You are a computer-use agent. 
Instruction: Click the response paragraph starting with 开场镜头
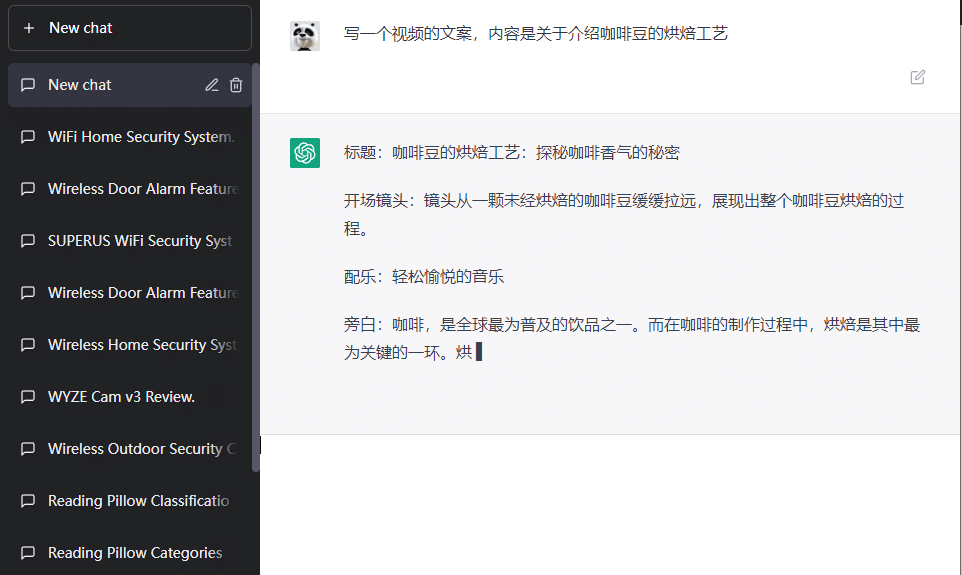click(x=624, y=215)
